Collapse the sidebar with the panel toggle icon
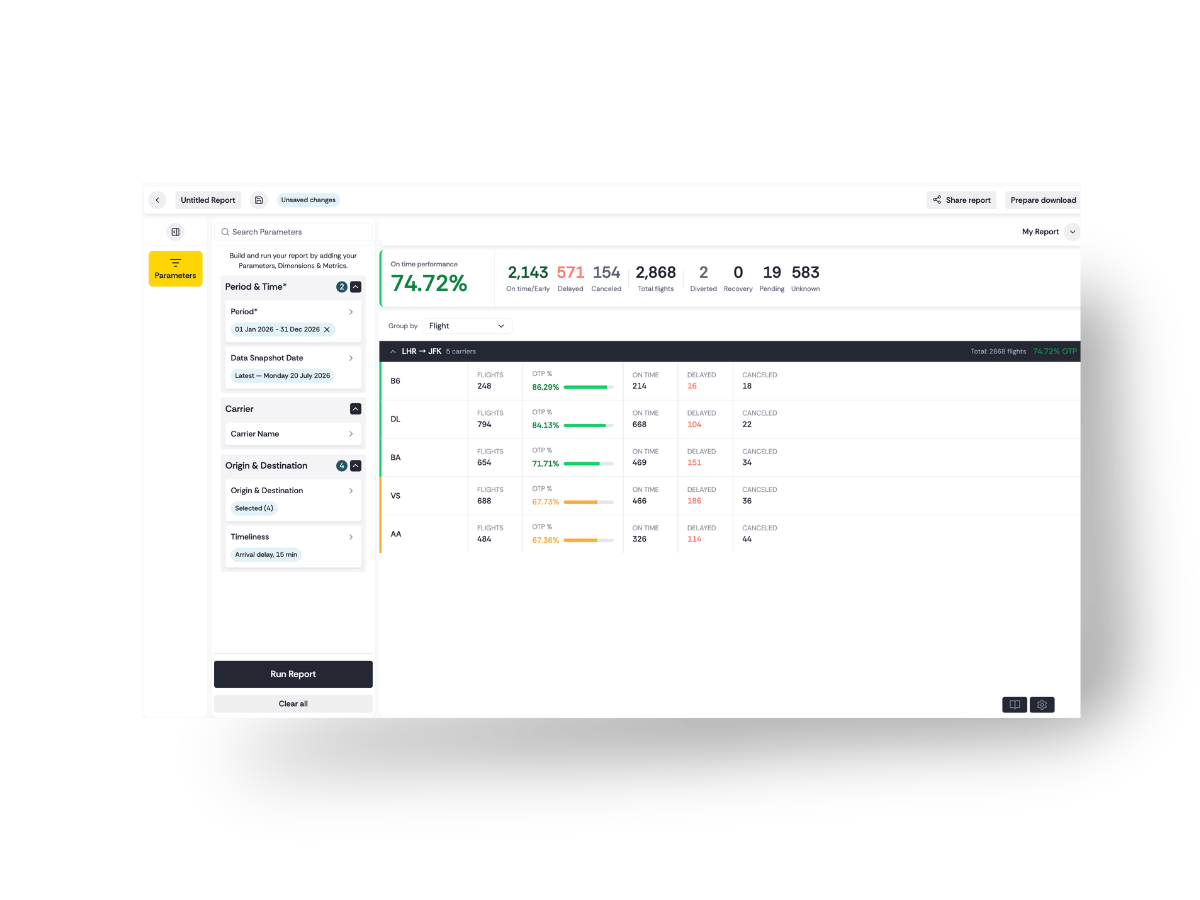The image size is (1200, 900). click(x=175, y=232)
